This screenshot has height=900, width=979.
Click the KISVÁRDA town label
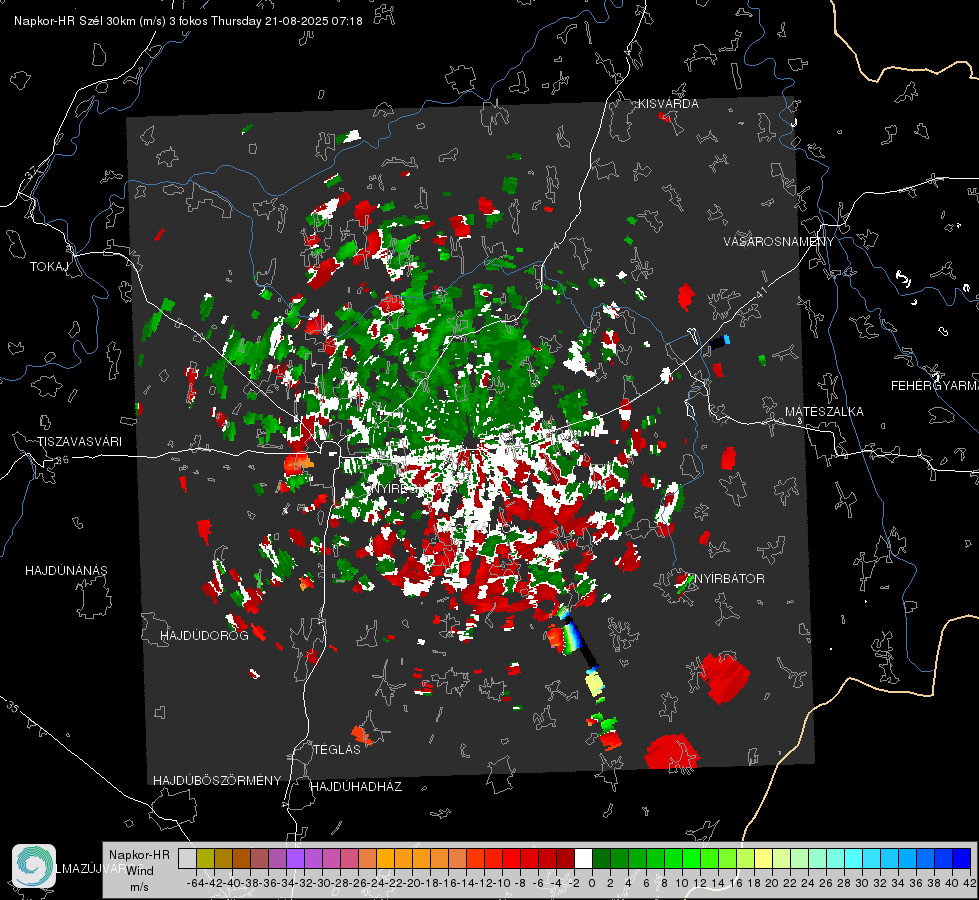(668, 104)
